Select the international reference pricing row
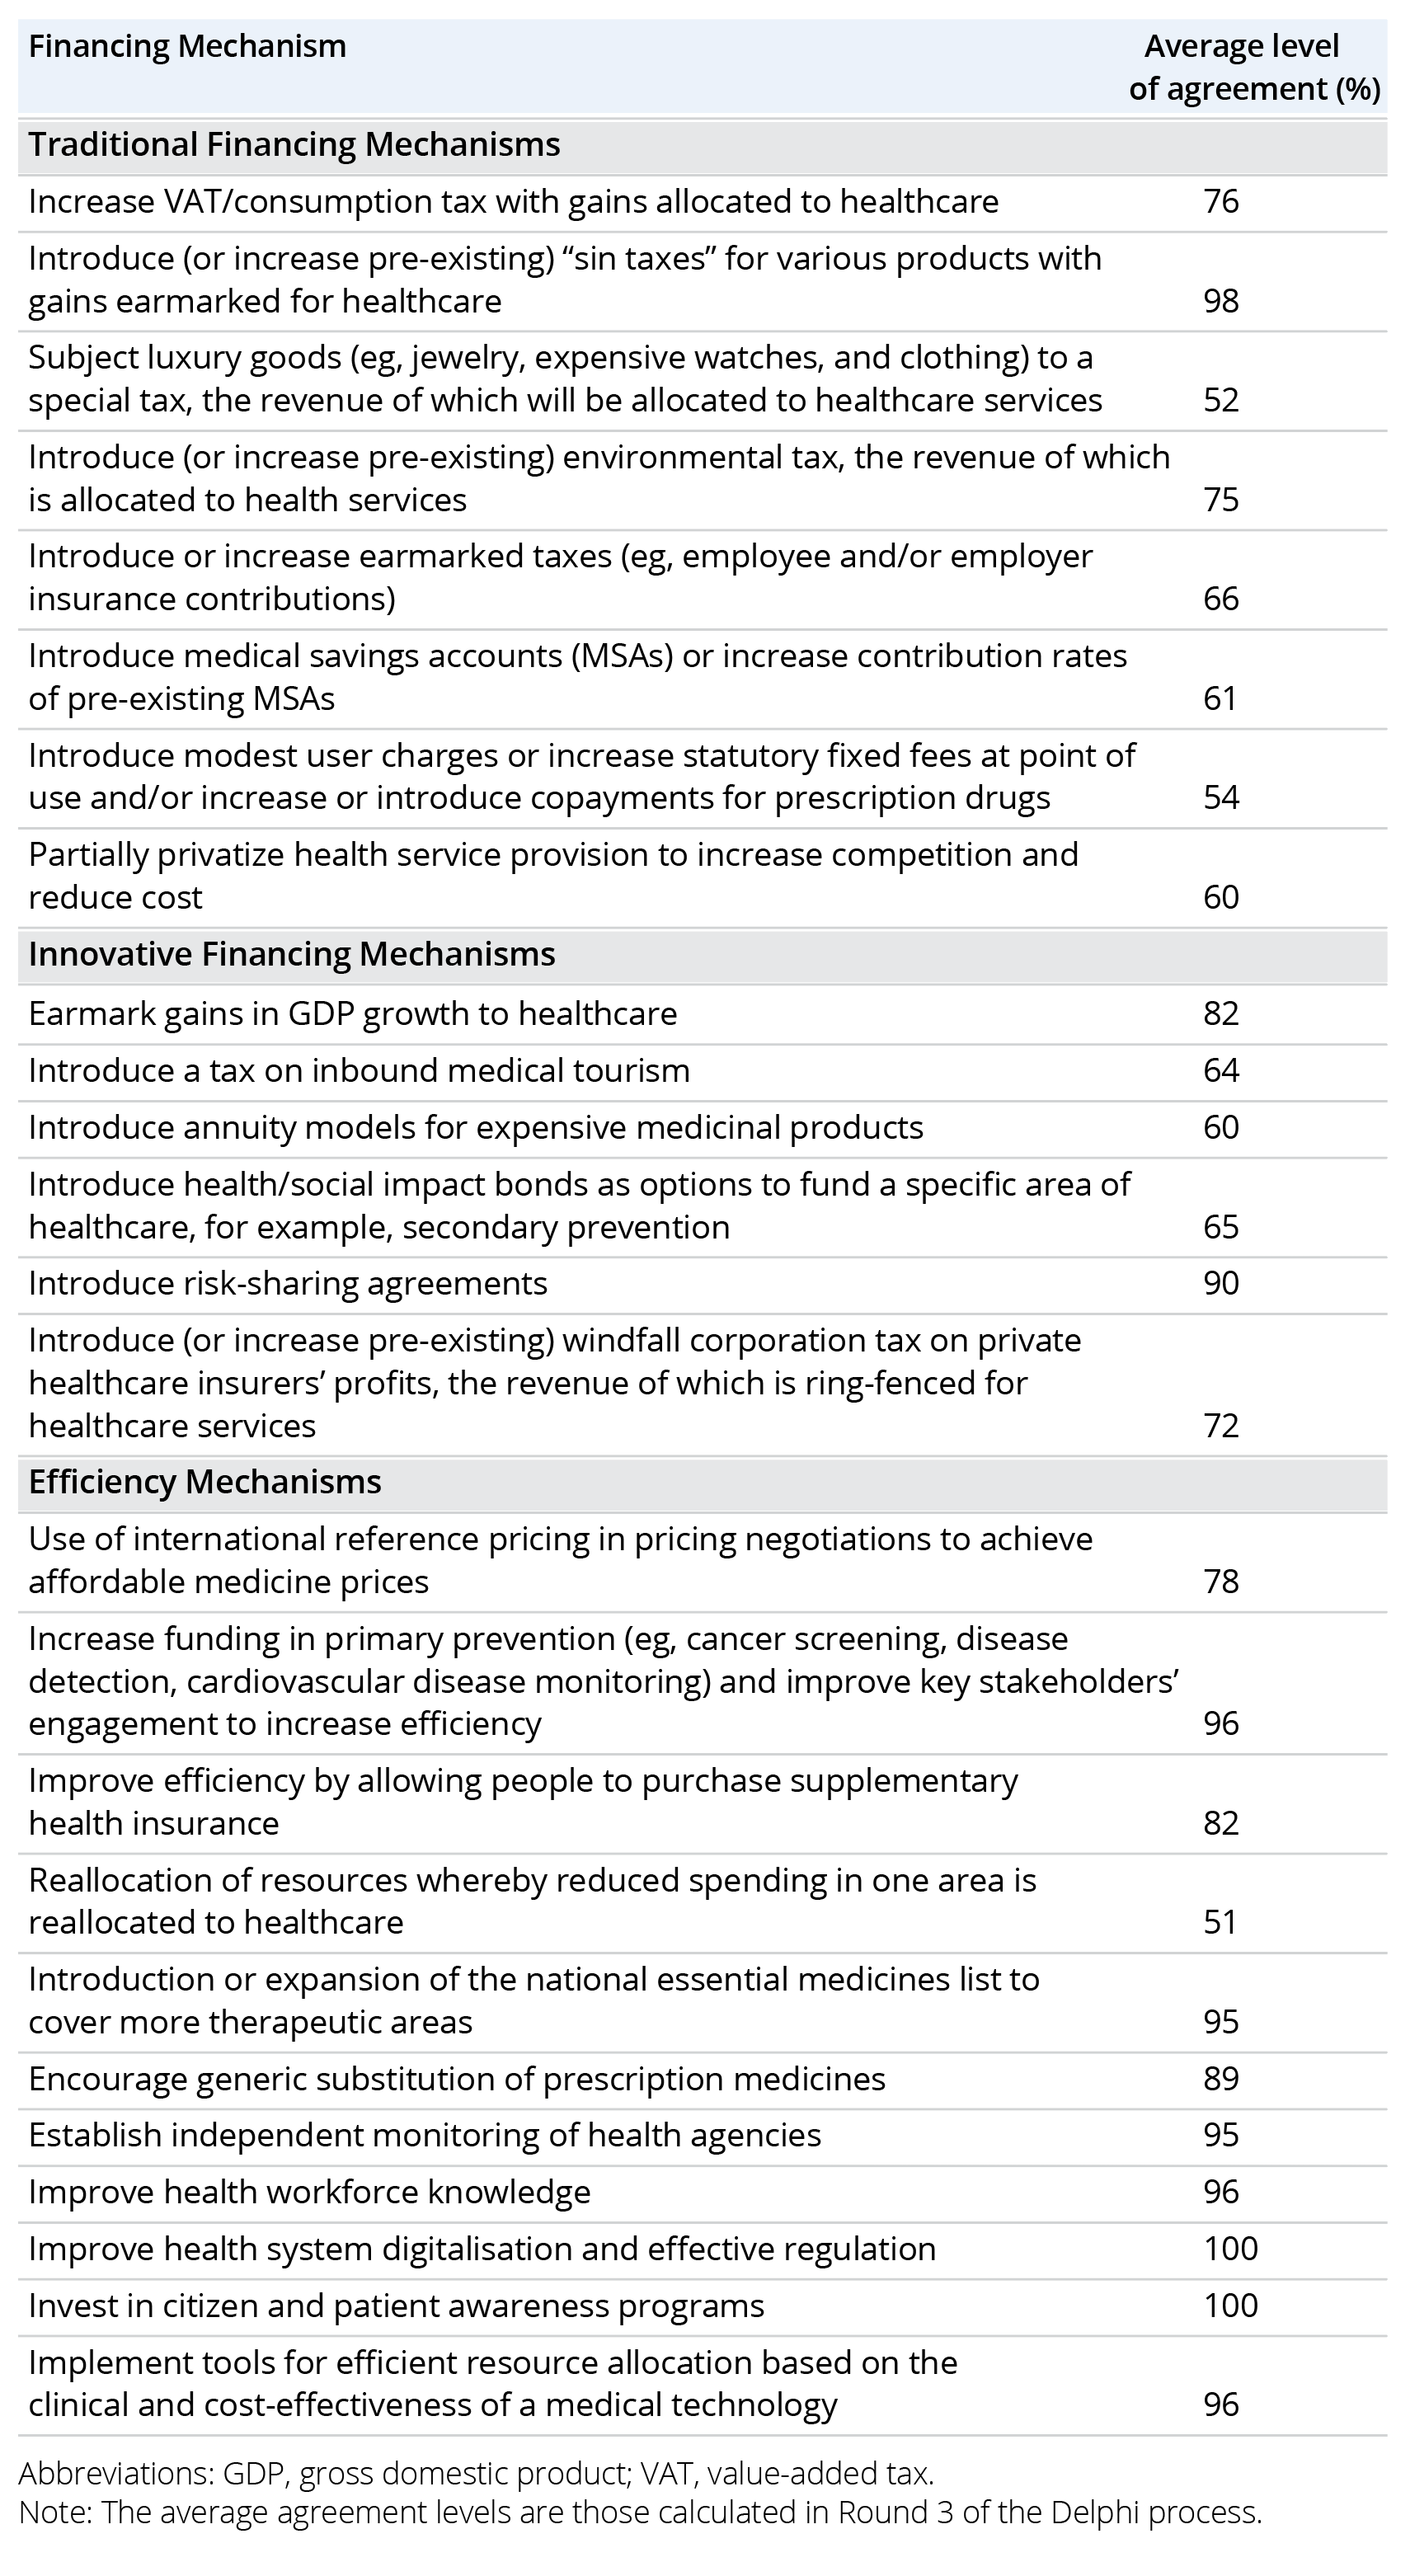This screenshot has width=1410, height=2576. (560, 1560)
